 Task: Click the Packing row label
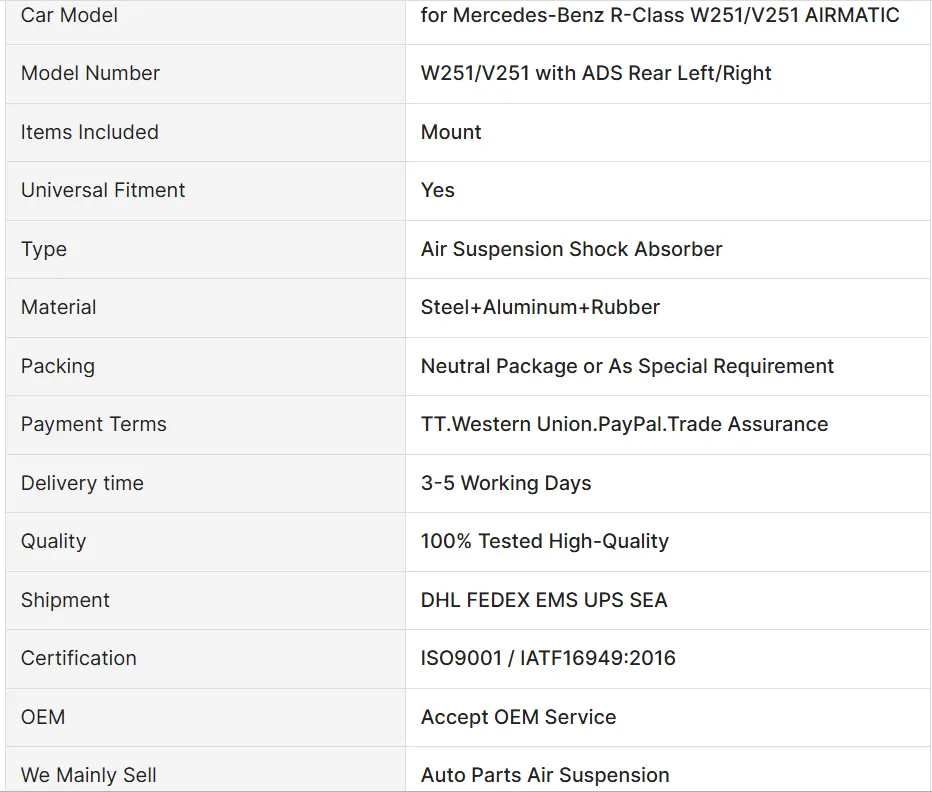point(58,366)
